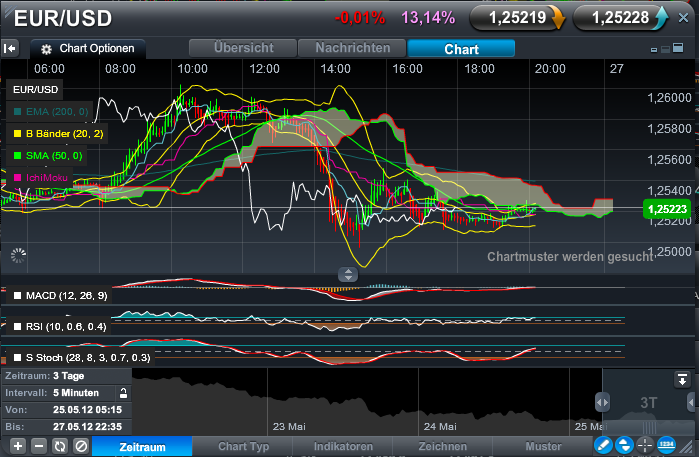
Task: Edit the Bis date 27.05.12 22:35
Action: click(x=87, y=427)
